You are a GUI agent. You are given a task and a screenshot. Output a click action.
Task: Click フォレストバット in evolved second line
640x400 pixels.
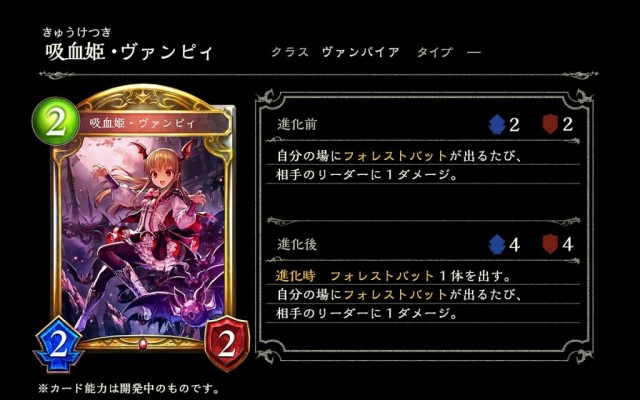(x=396, y=295)
